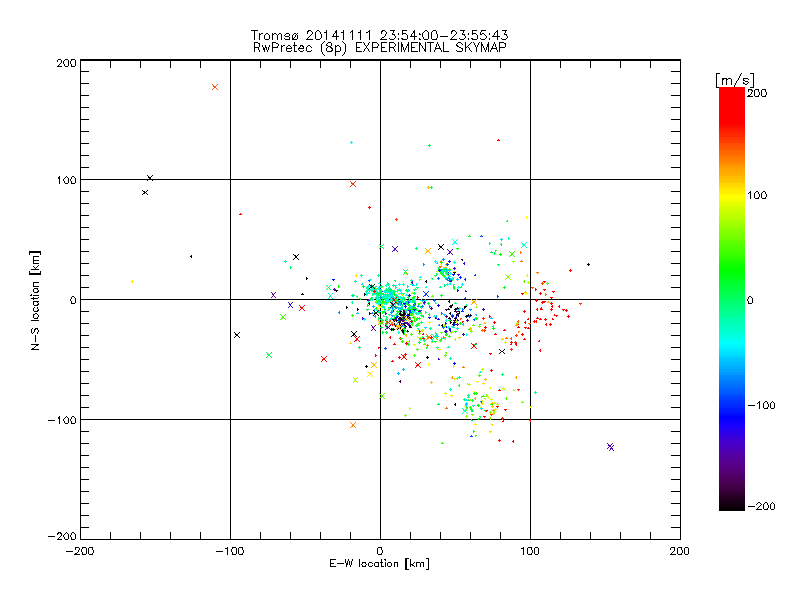Click the X-axis '-100' tick label

230,551
